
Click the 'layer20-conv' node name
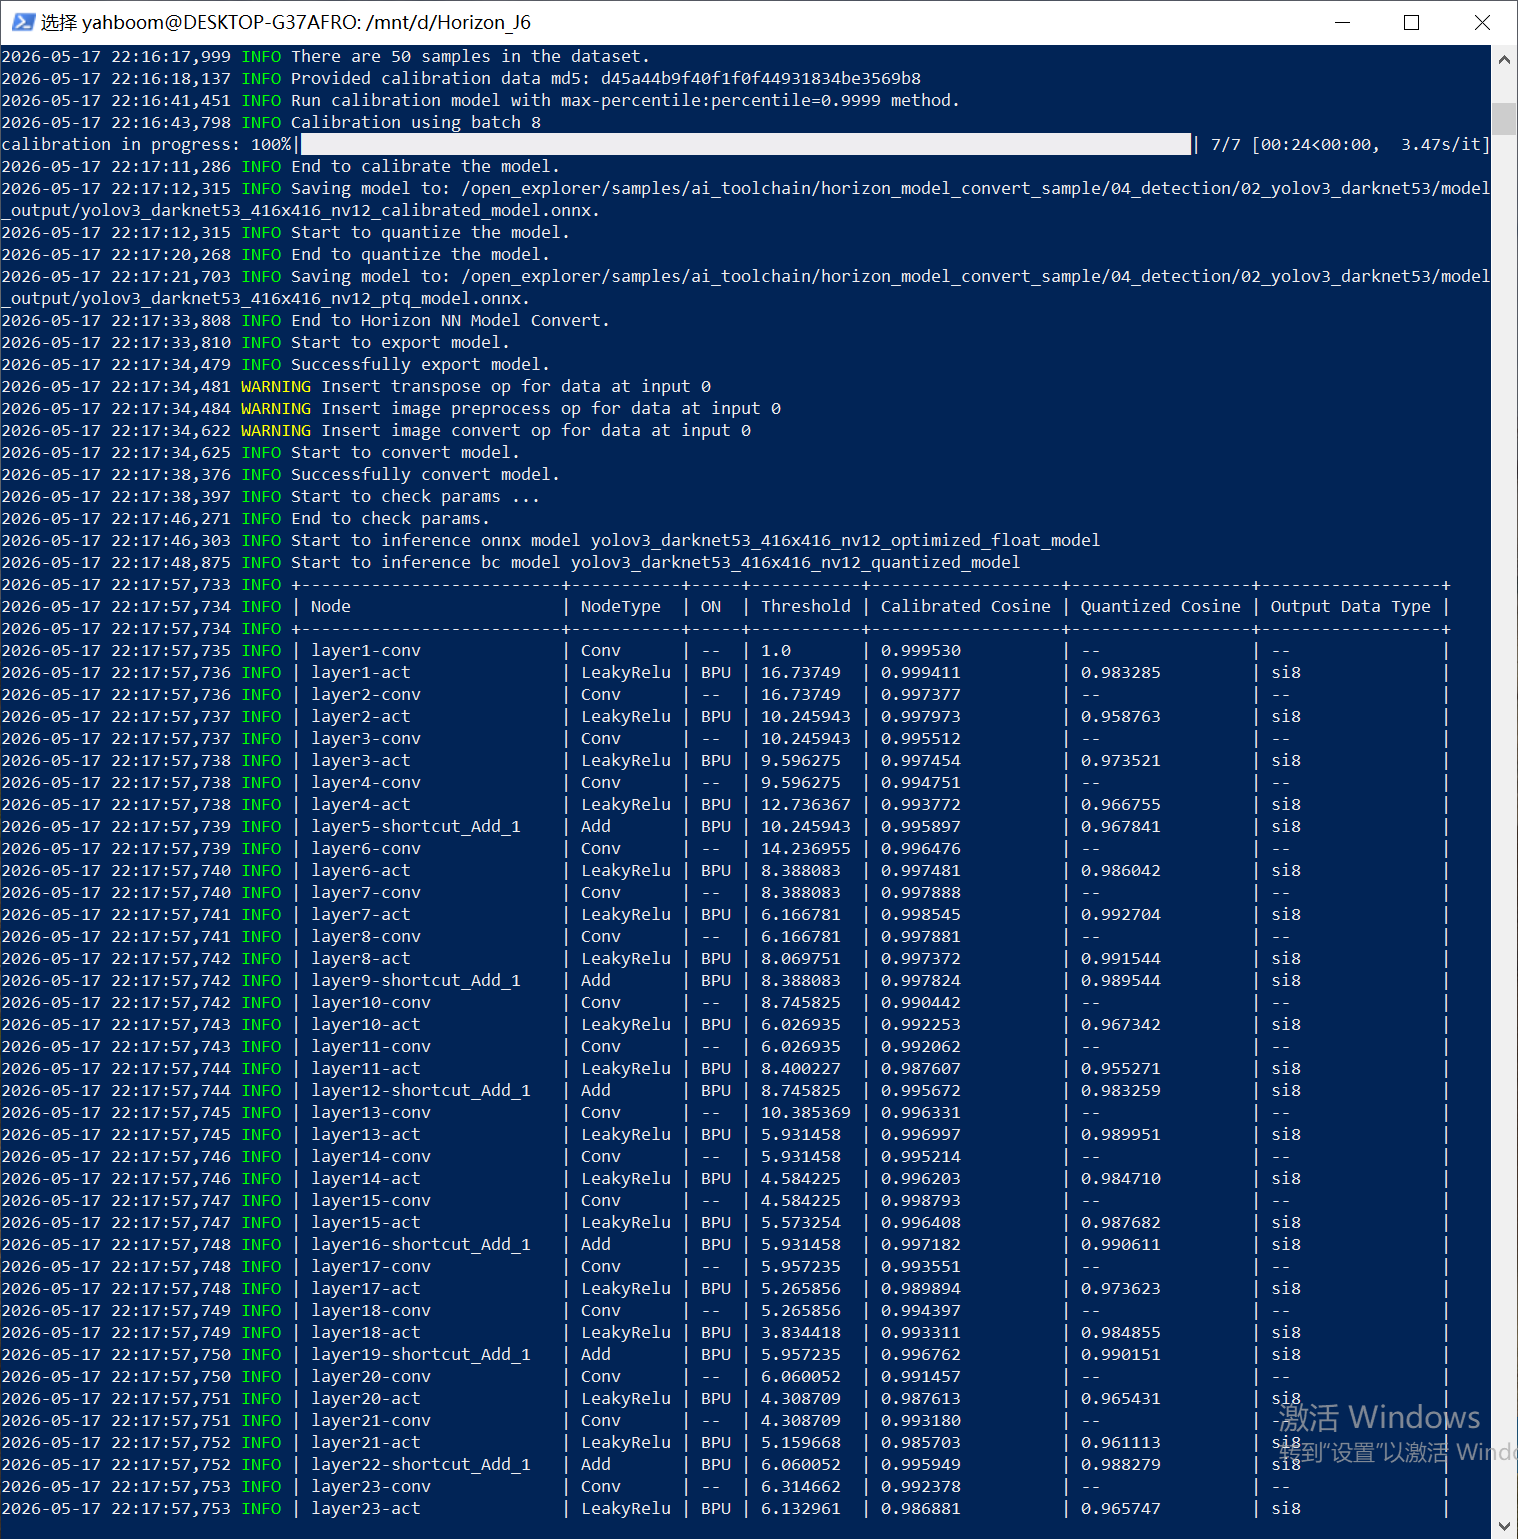pos(371,1376)
